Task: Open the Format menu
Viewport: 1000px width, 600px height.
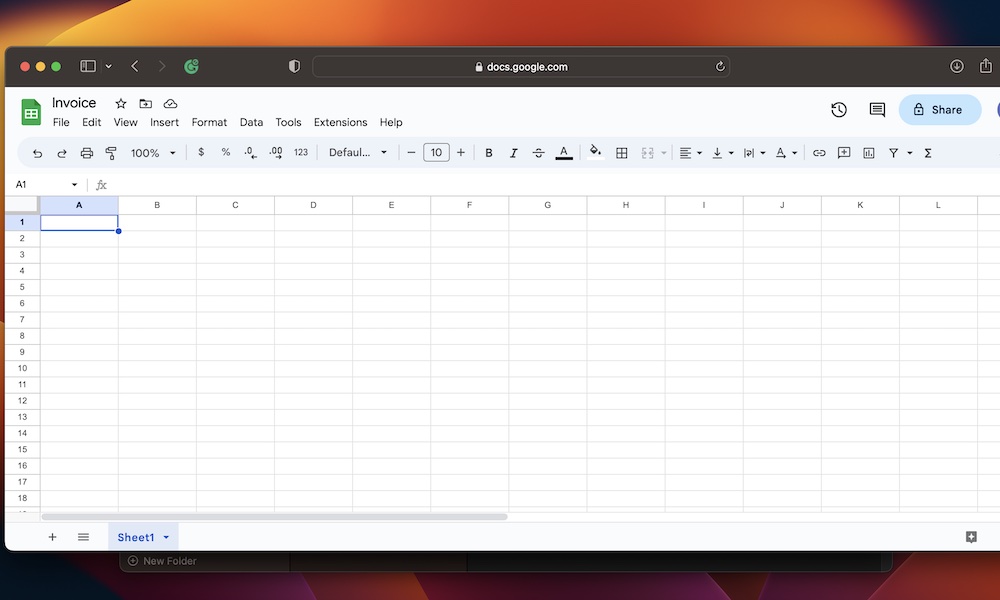Action: coord(209,122)
